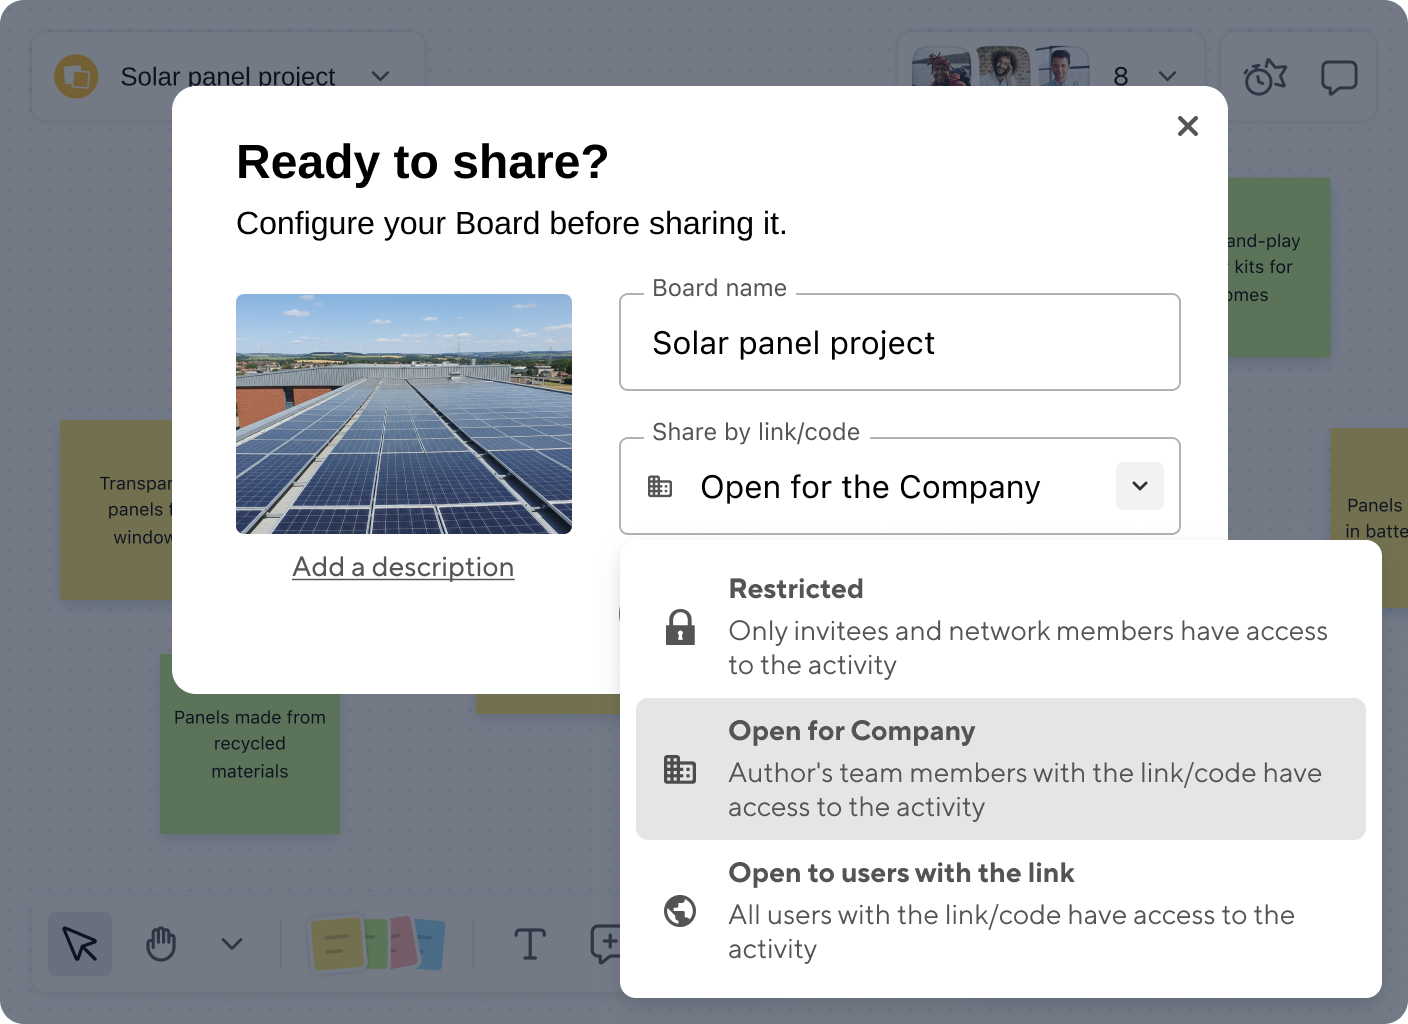1408x1024 pixels.
Task: Open the chat comments panel
Action: pyautogui.click(x=1339, y=77)
